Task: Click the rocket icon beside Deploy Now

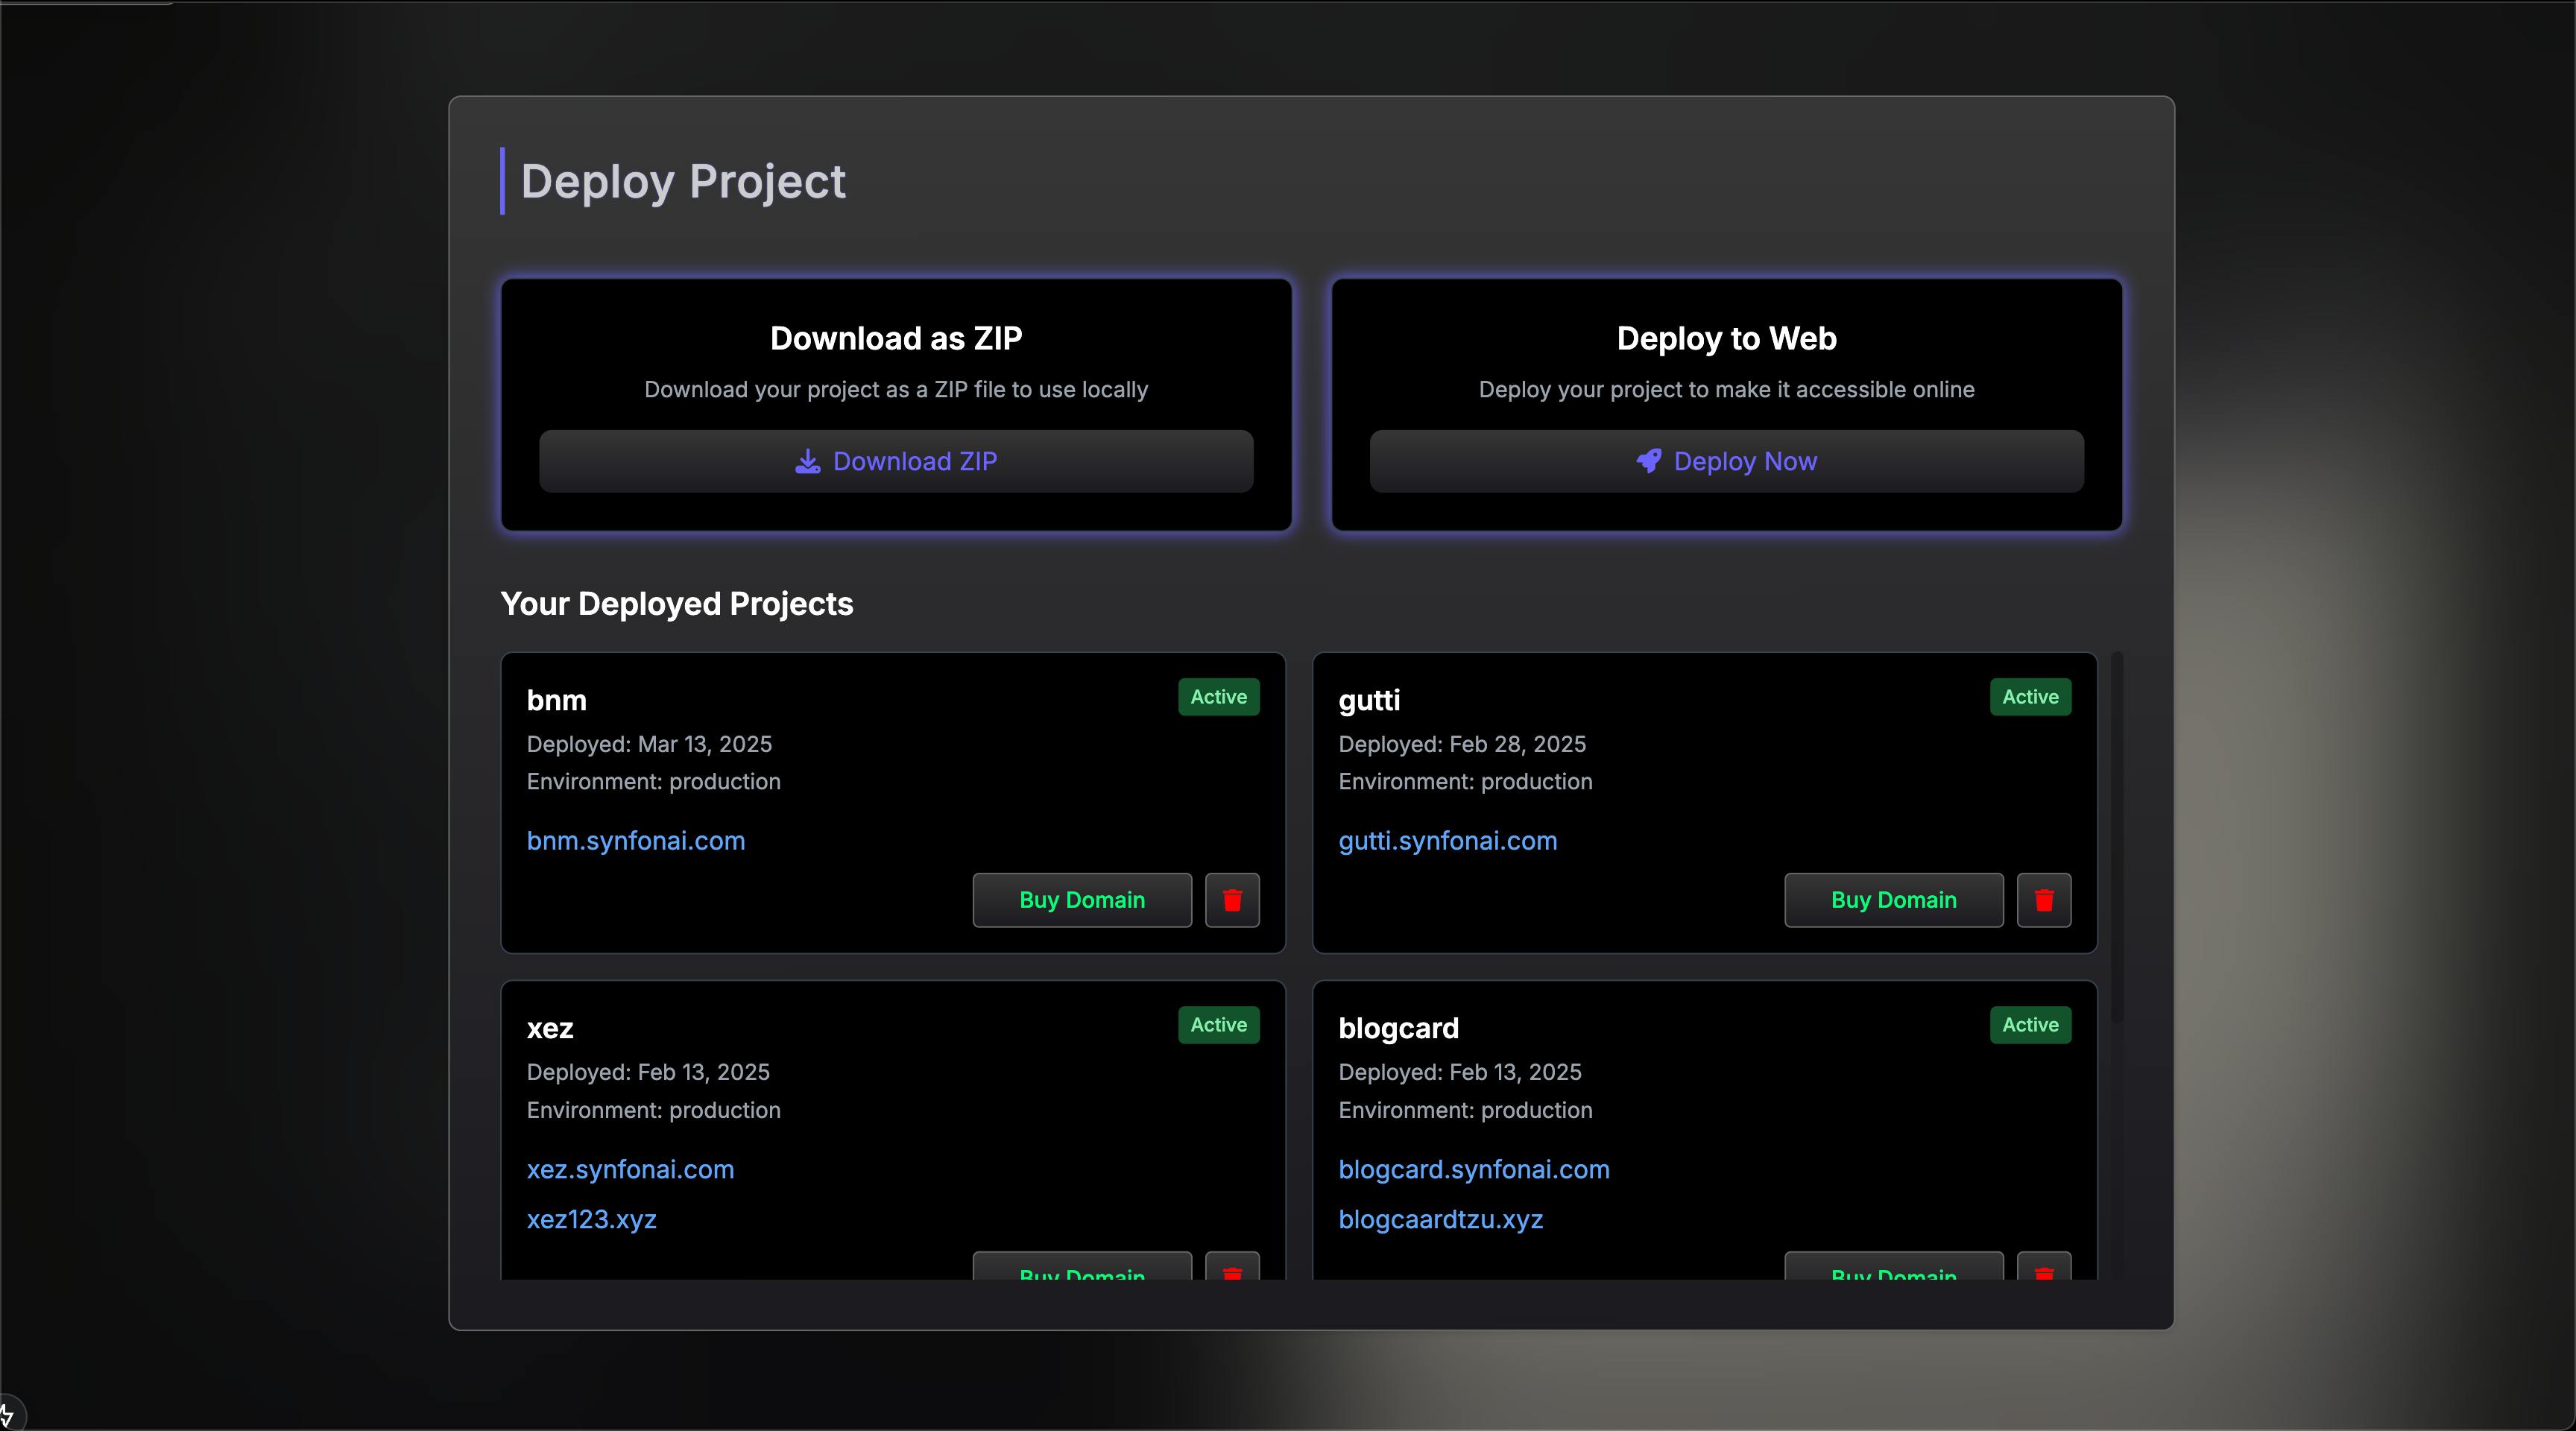Action: pos(1648,461)
